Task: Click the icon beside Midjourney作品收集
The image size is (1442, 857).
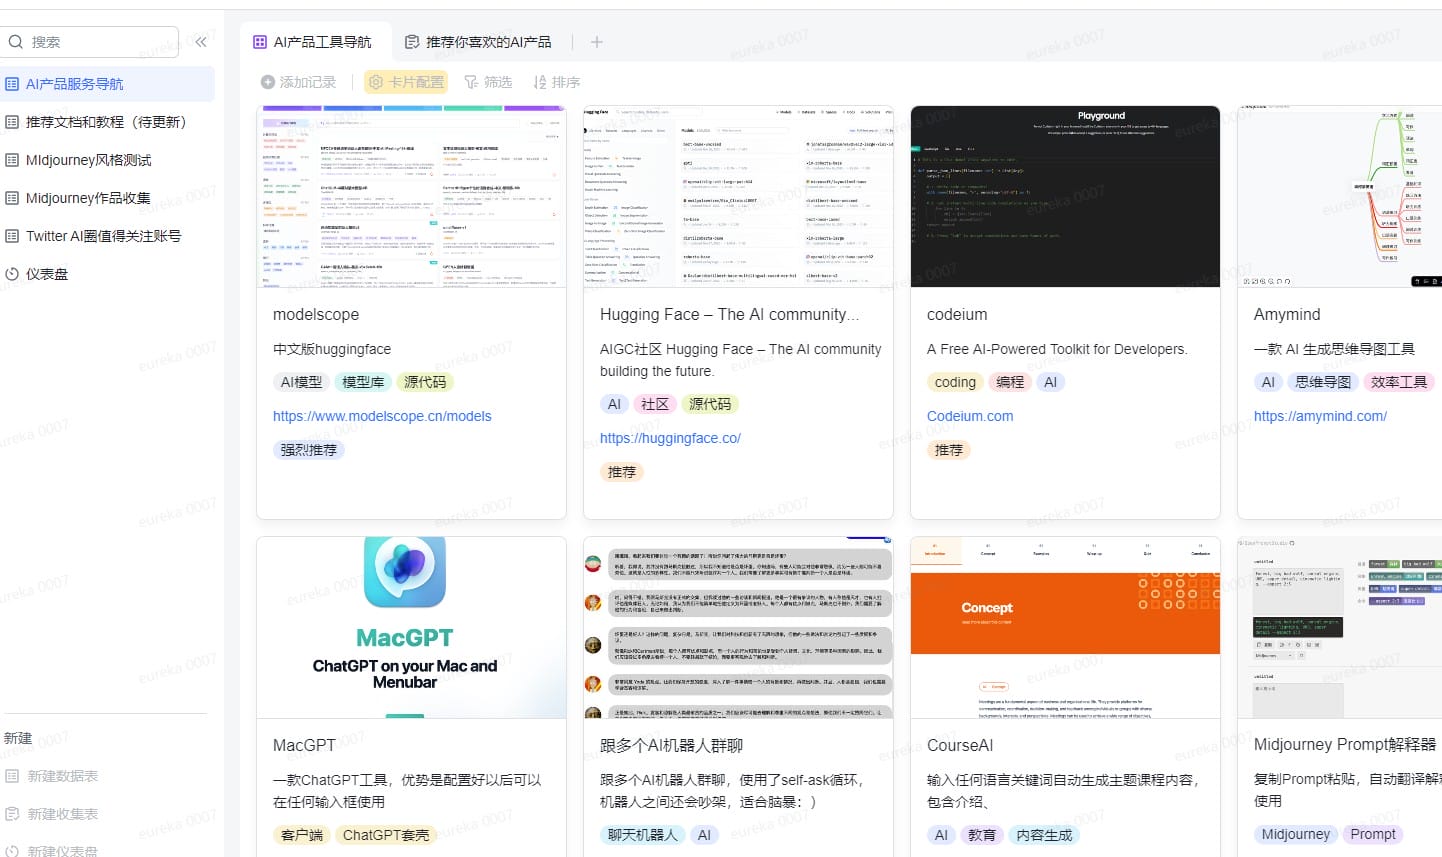Action: pos(12,198)
